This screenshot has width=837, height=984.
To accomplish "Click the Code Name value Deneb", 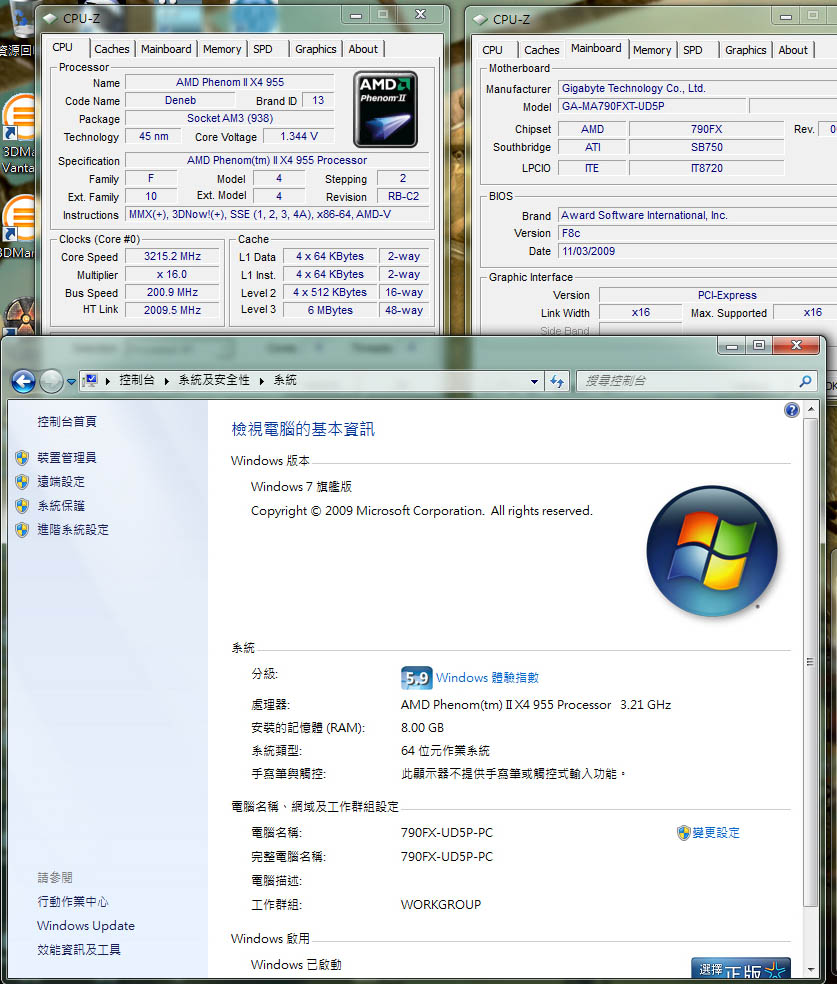I will coord(180,100).
